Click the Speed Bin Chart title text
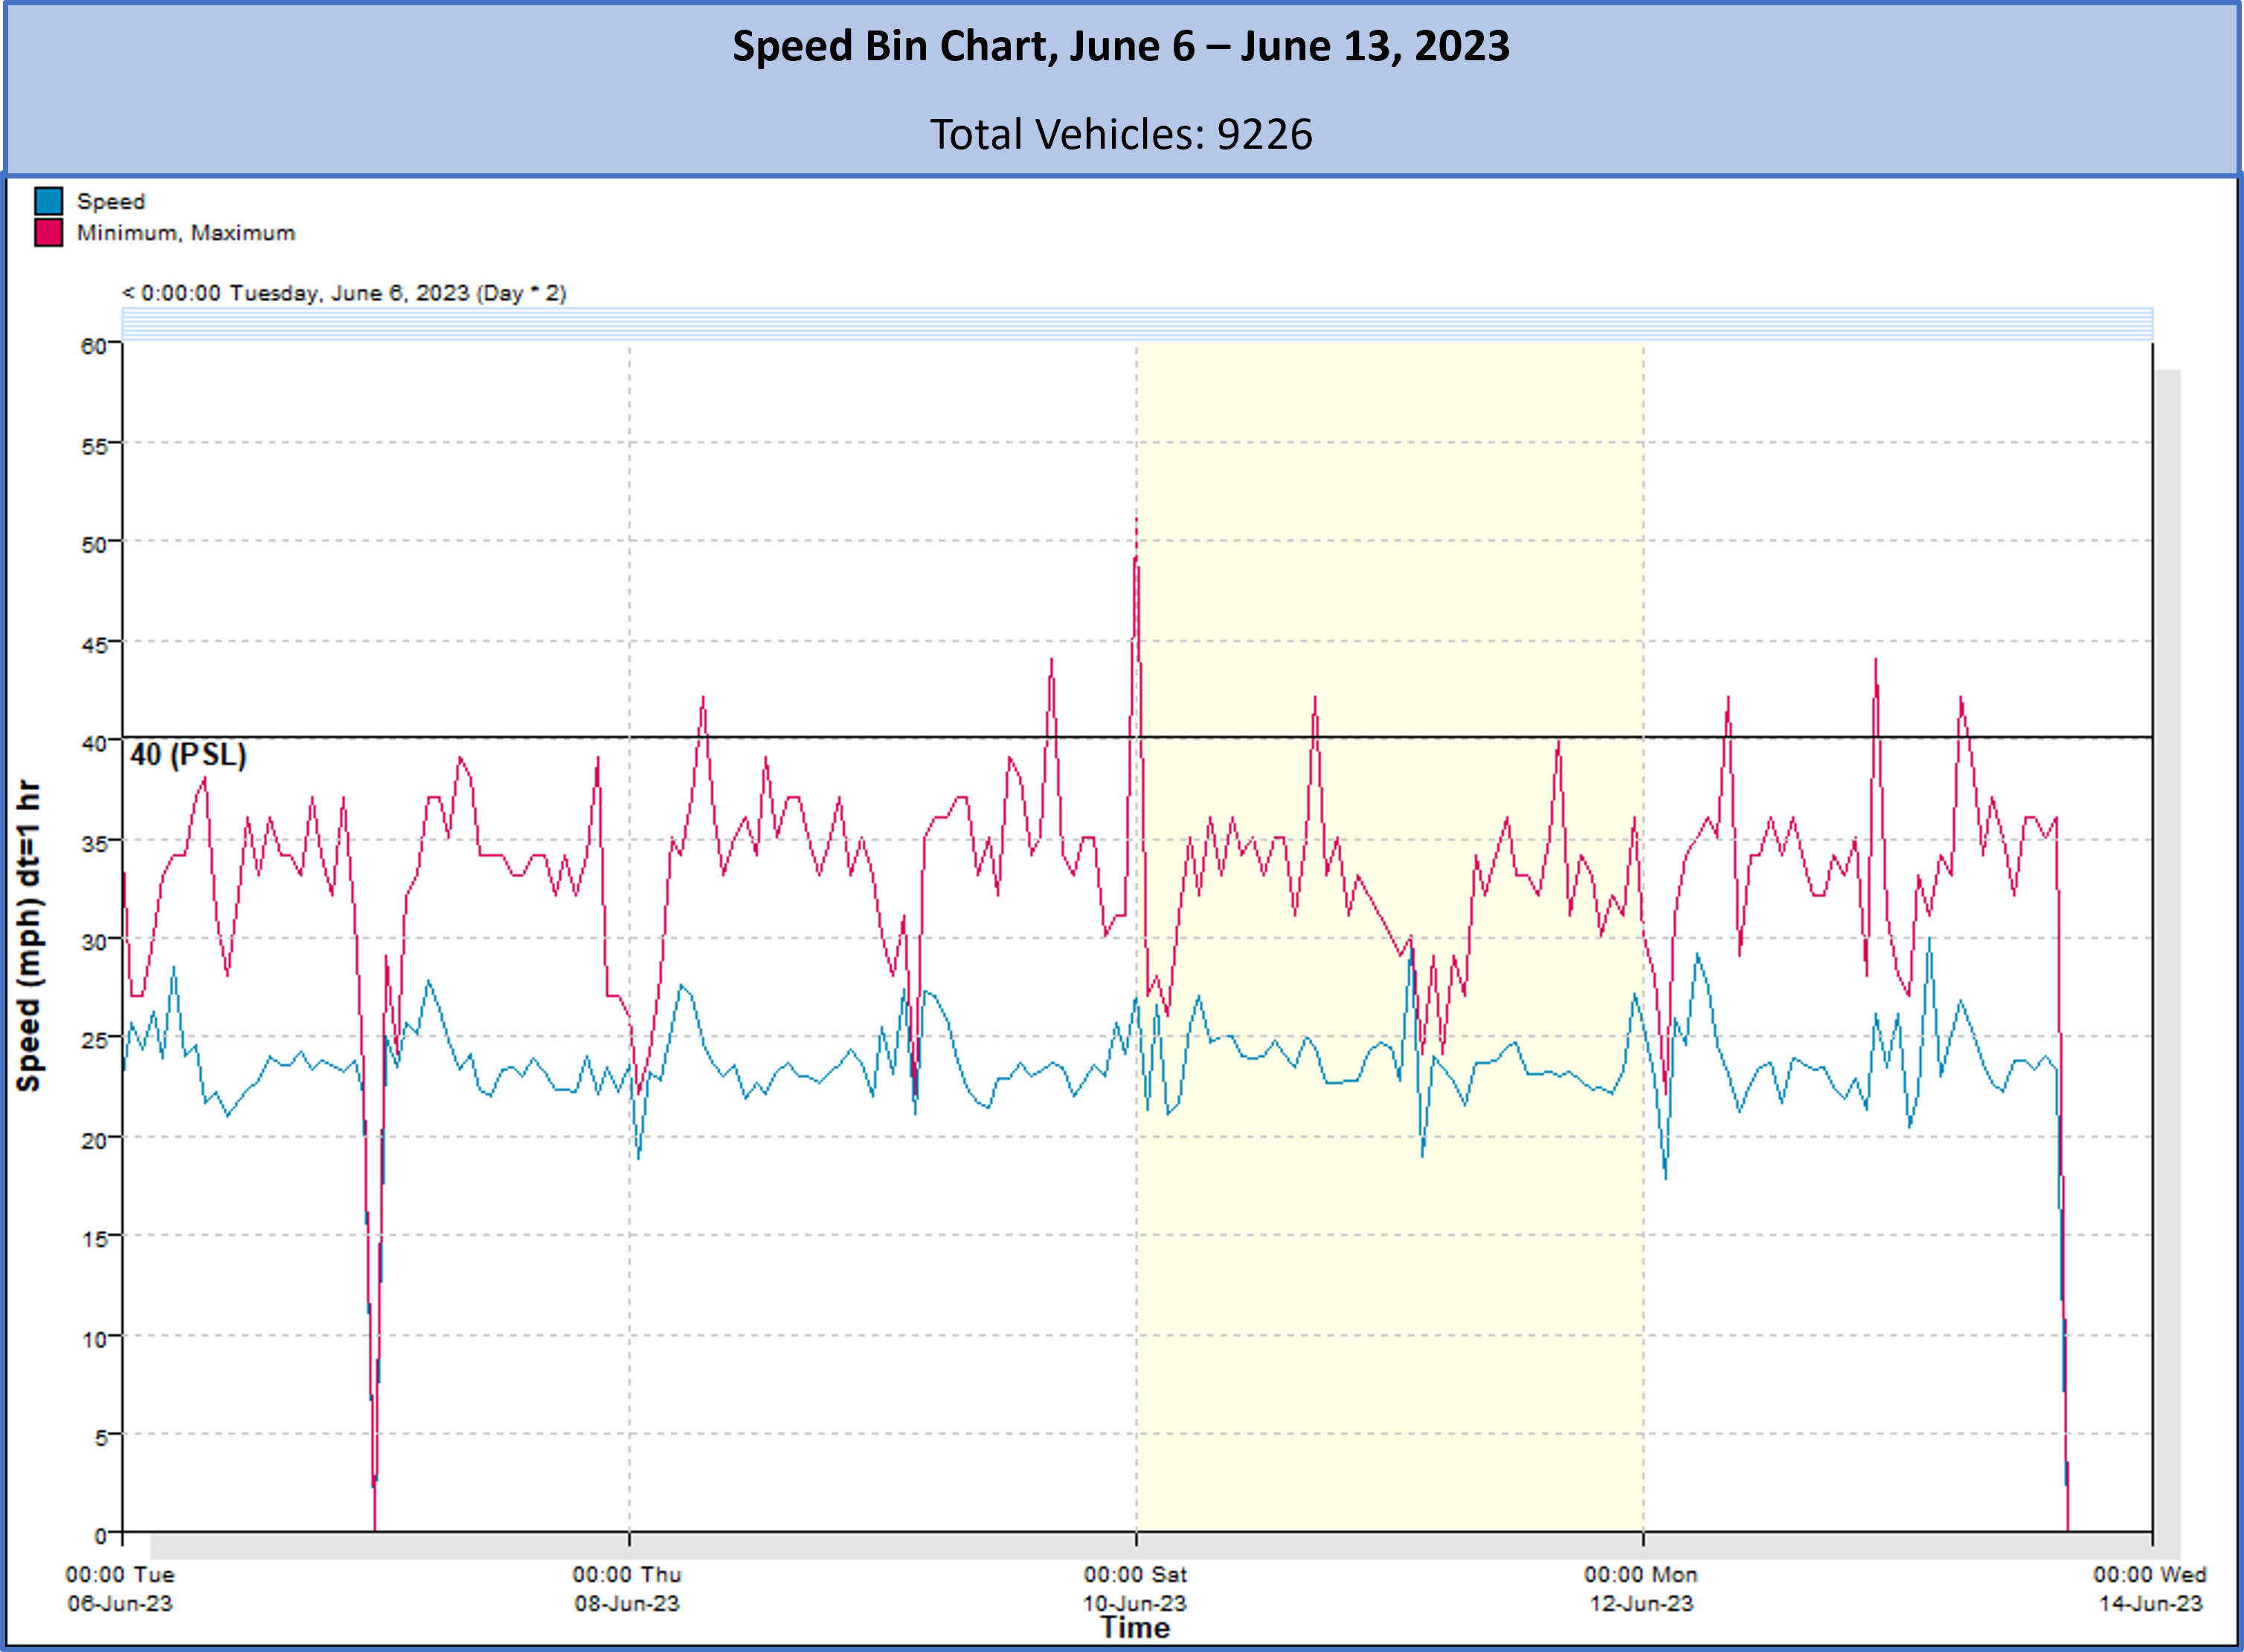This screenshot has width=2244, height=1652. coord(1121,46)
